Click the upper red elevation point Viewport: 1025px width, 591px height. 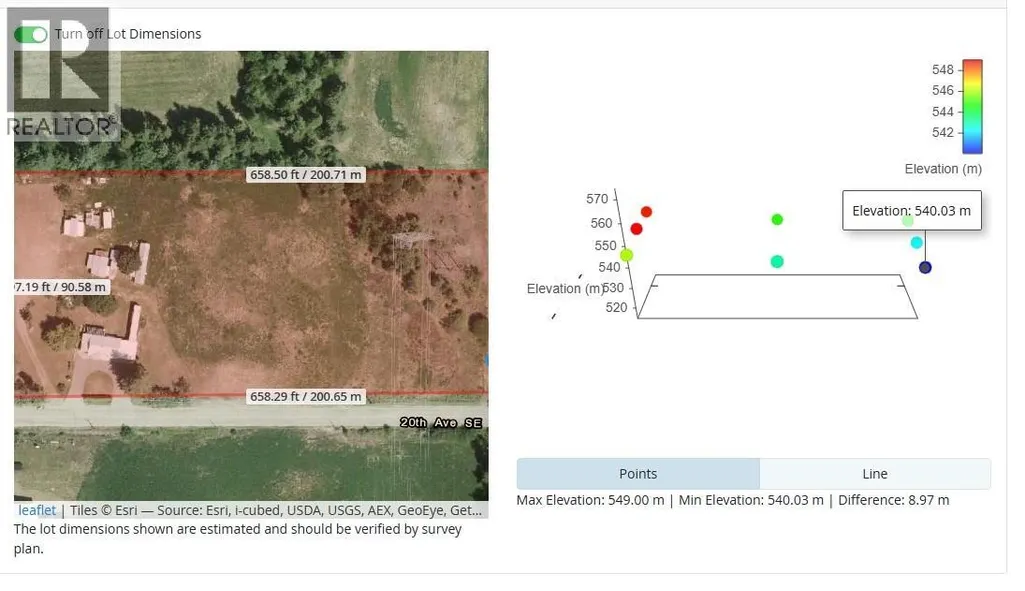coord(647,212)
